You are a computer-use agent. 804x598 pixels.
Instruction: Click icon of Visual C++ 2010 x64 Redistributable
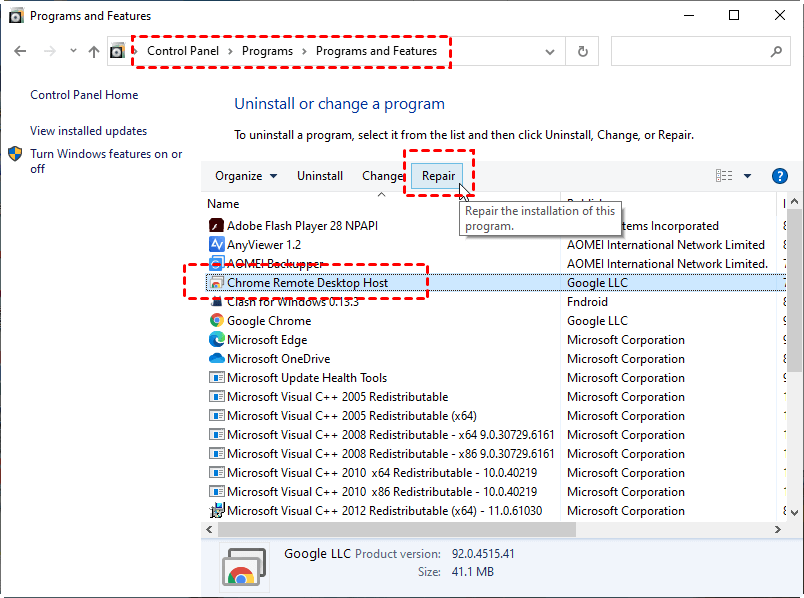pos(216,472)
